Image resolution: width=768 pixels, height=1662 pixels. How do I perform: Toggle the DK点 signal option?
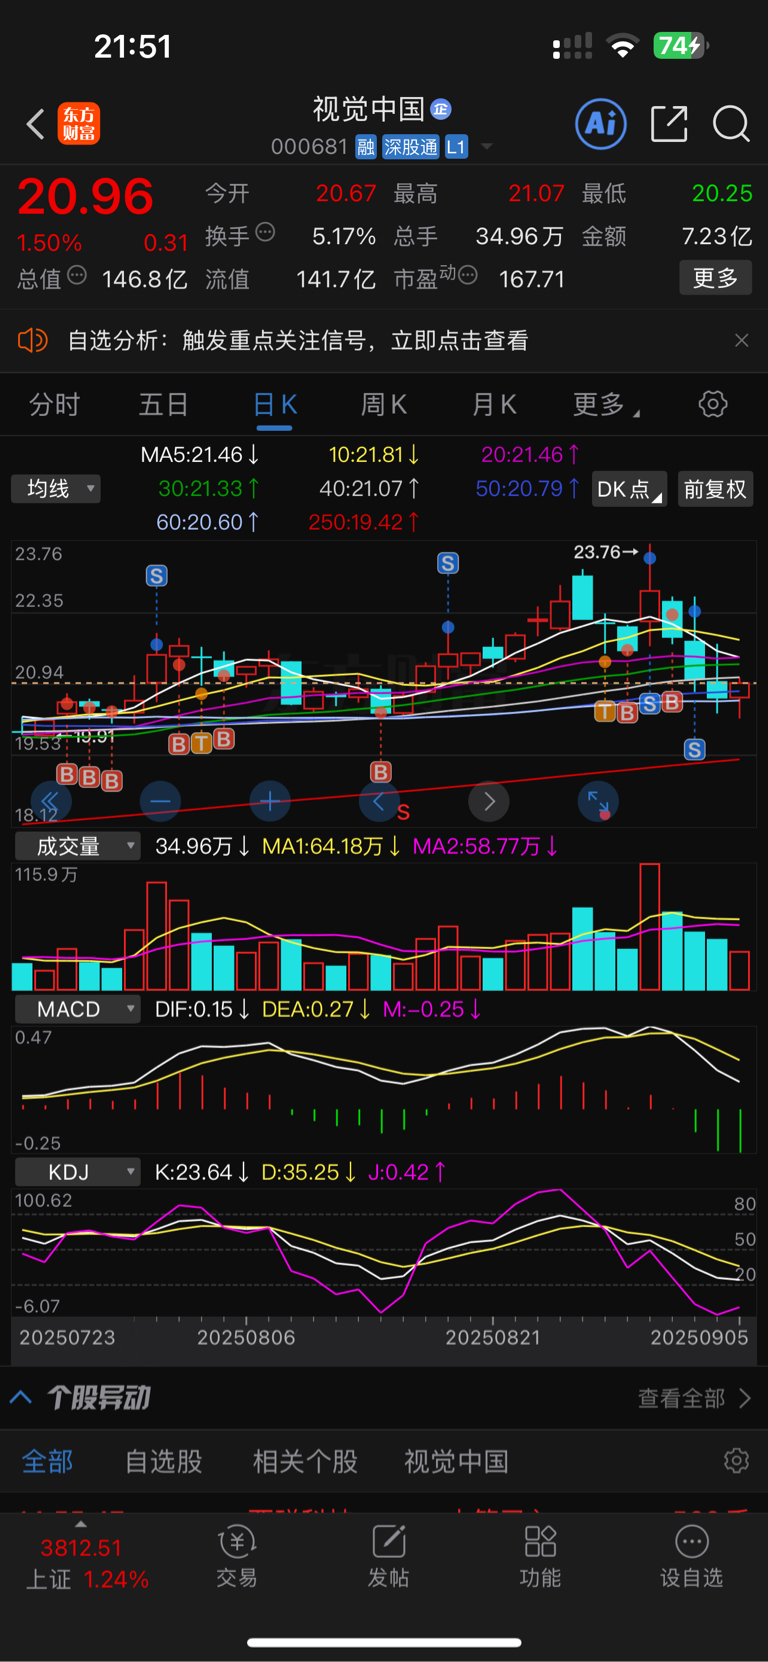[x=630, y=489]
